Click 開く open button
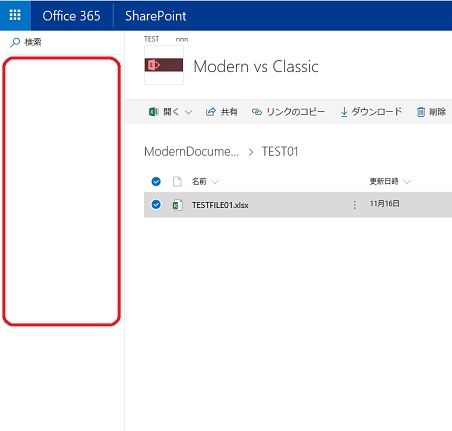This screenshot has height=431, width=452. 171,112
